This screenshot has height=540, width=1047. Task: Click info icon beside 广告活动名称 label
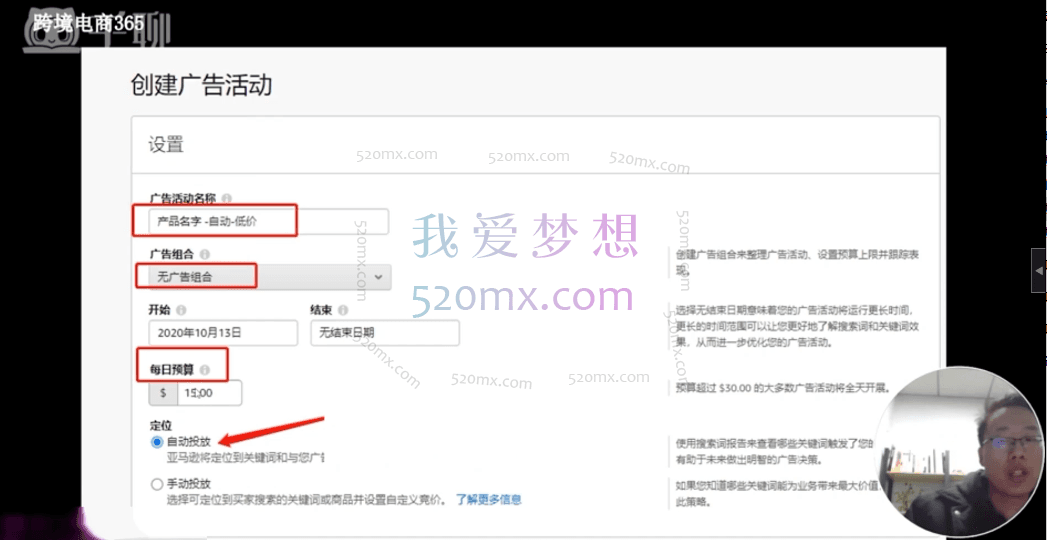[227, 198]
